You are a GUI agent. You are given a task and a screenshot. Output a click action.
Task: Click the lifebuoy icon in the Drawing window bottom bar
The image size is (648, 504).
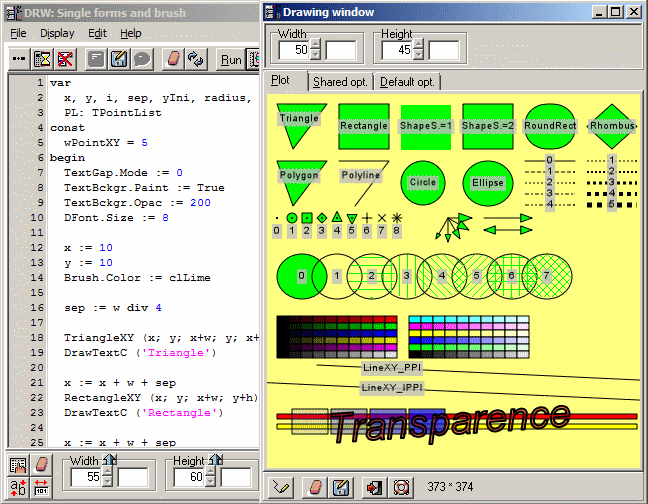coord(402,487)
